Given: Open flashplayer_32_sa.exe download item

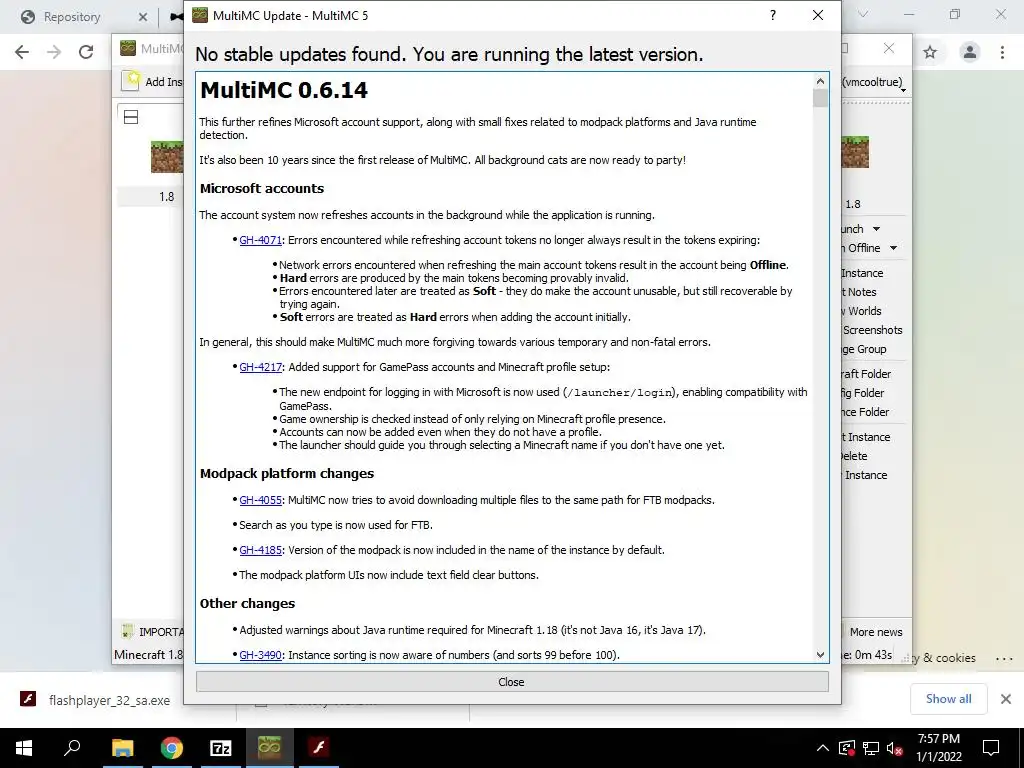Looking at the screenshot, I should click(x=109, y=700).
